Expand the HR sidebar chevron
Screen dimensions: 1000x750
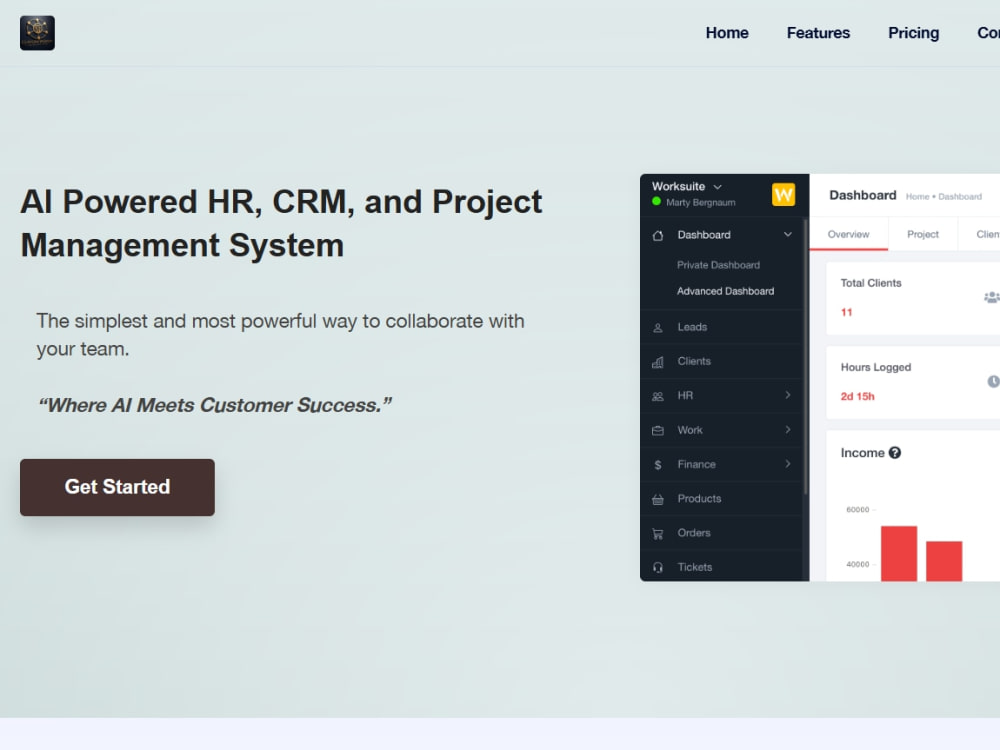[x=788, y=395]
